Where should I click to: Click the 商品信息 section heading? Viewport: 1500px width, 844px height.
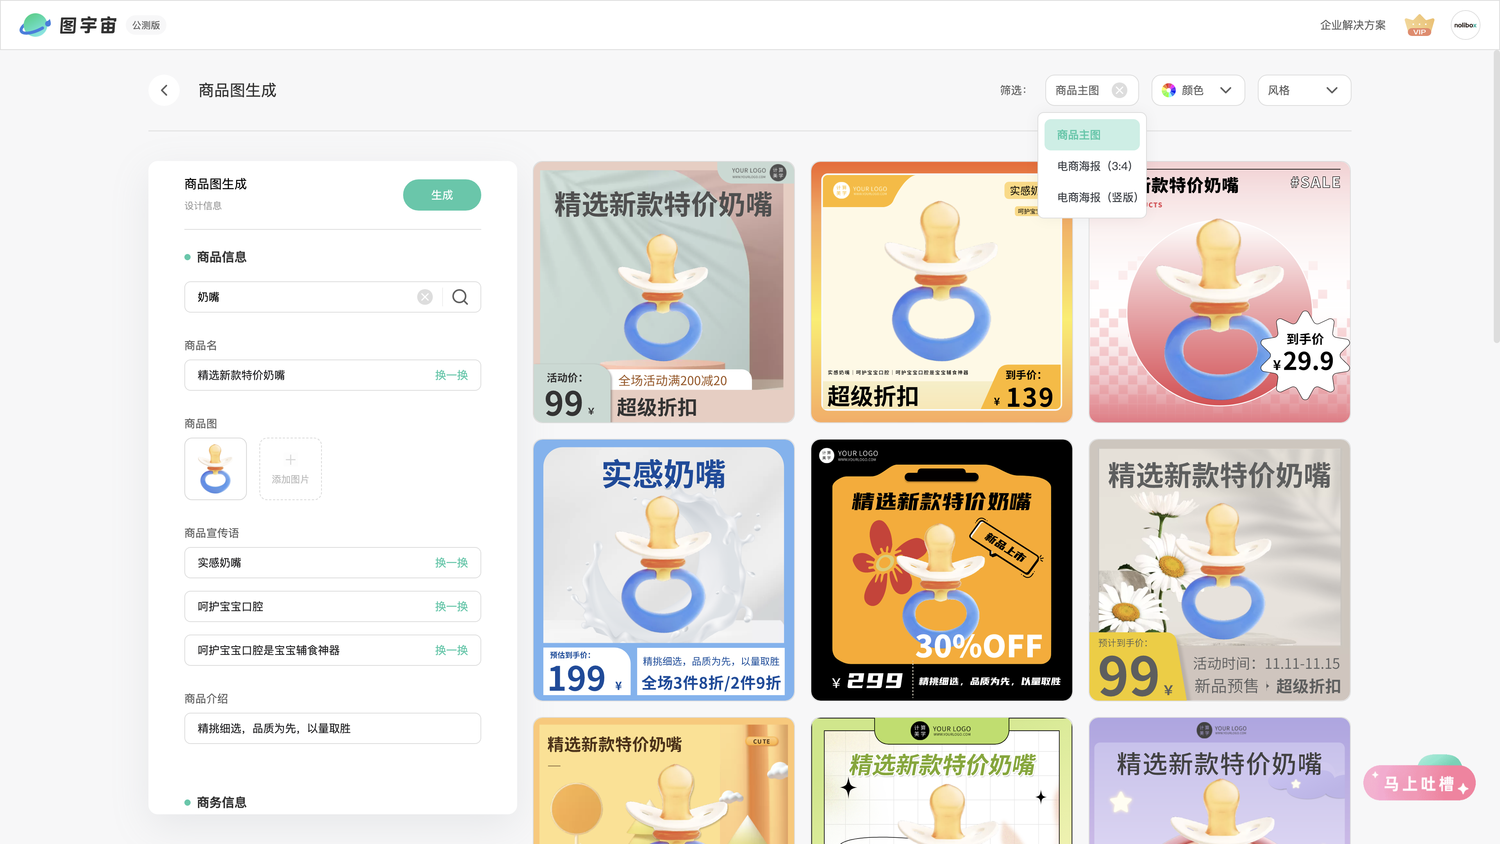pyautogui.click(x=221, y=257)
